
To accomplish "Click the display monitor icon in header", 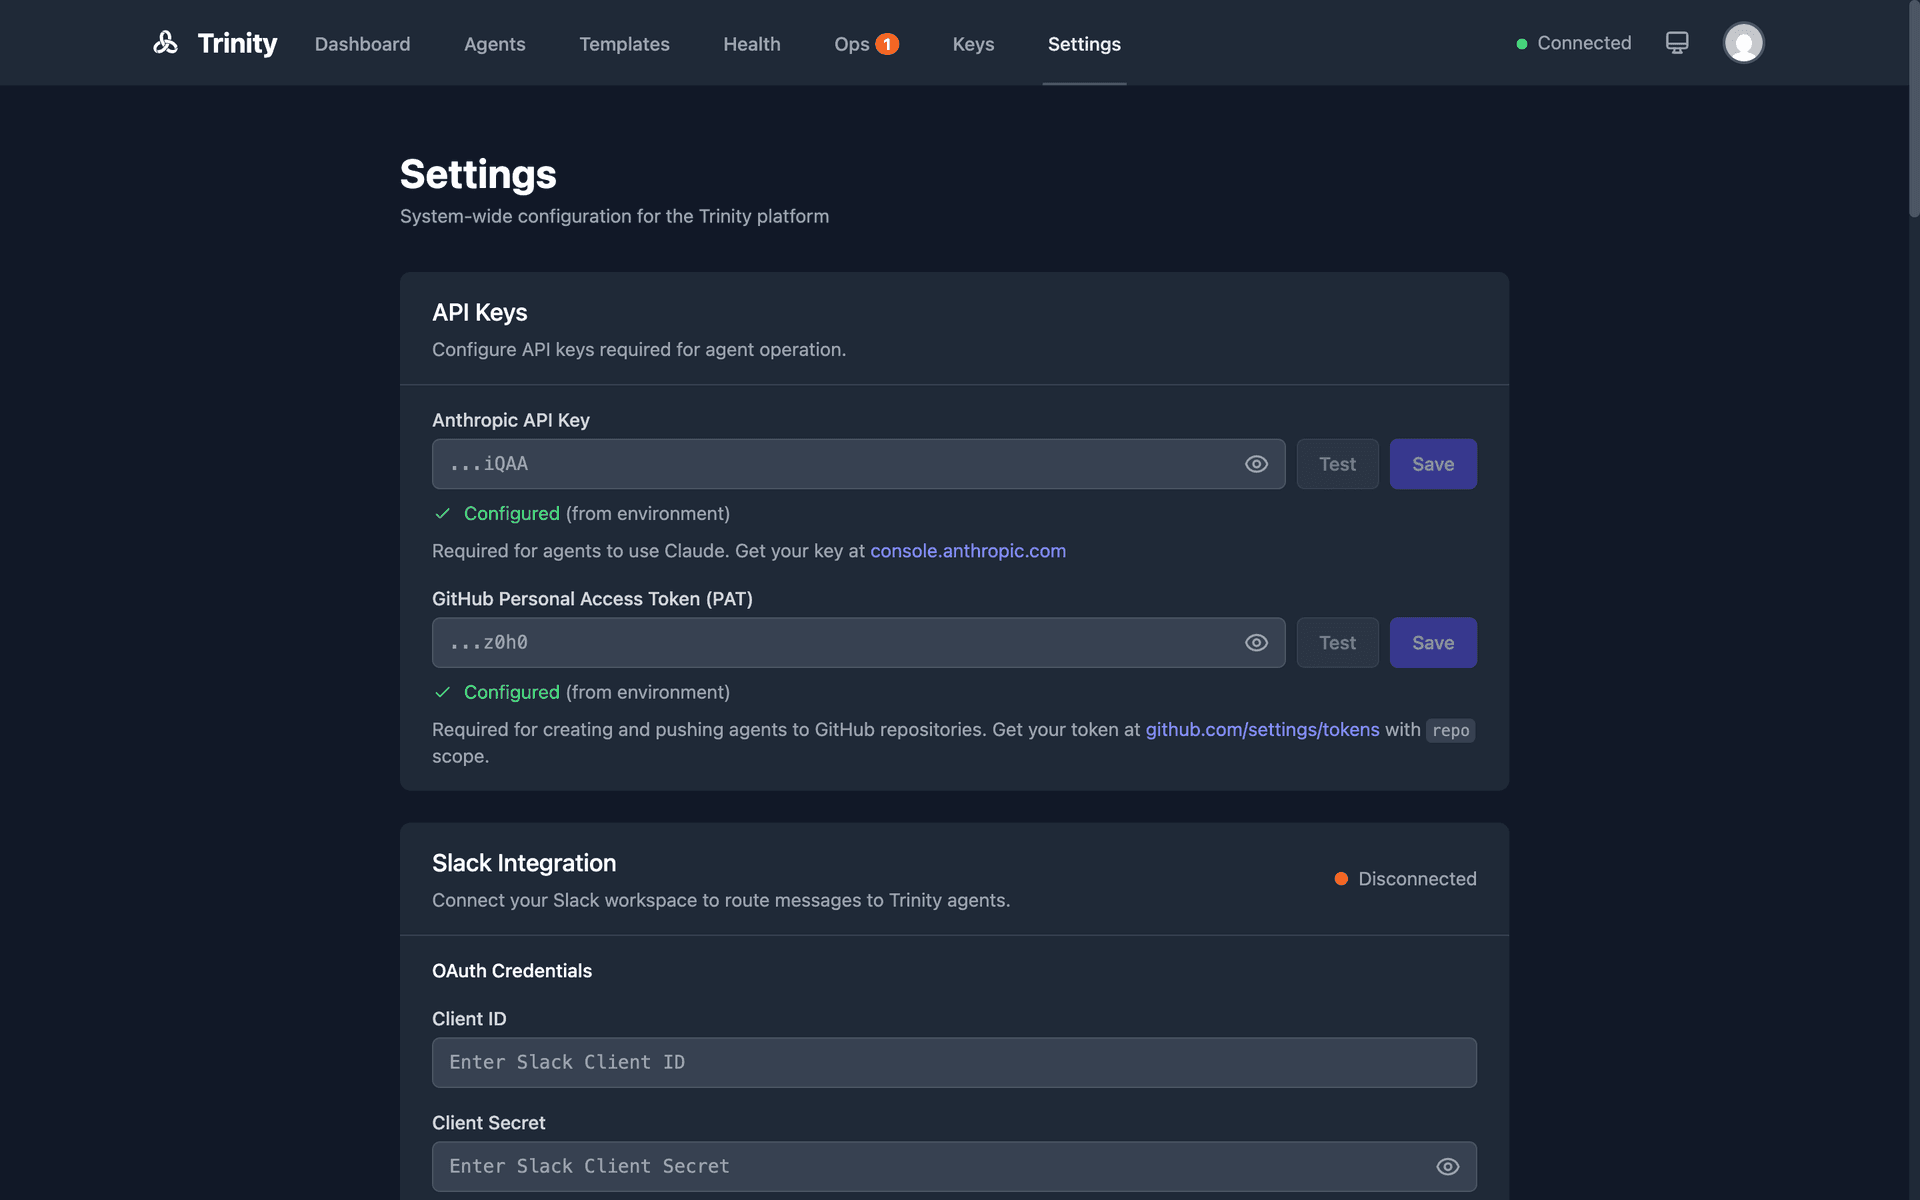I will click(1677, 43).
